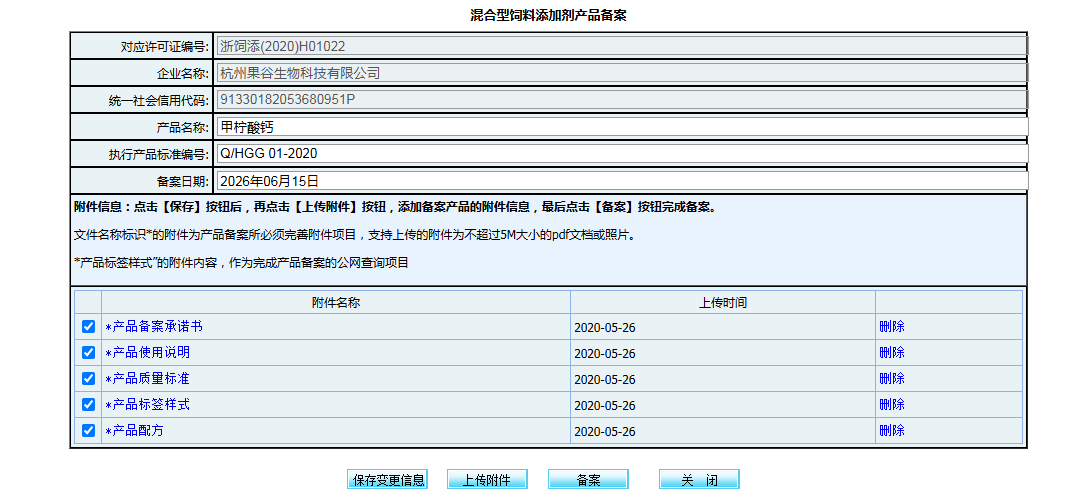Untick checkbox beside 产品标签样式
1069x503 pixels.
coord(88,404)
